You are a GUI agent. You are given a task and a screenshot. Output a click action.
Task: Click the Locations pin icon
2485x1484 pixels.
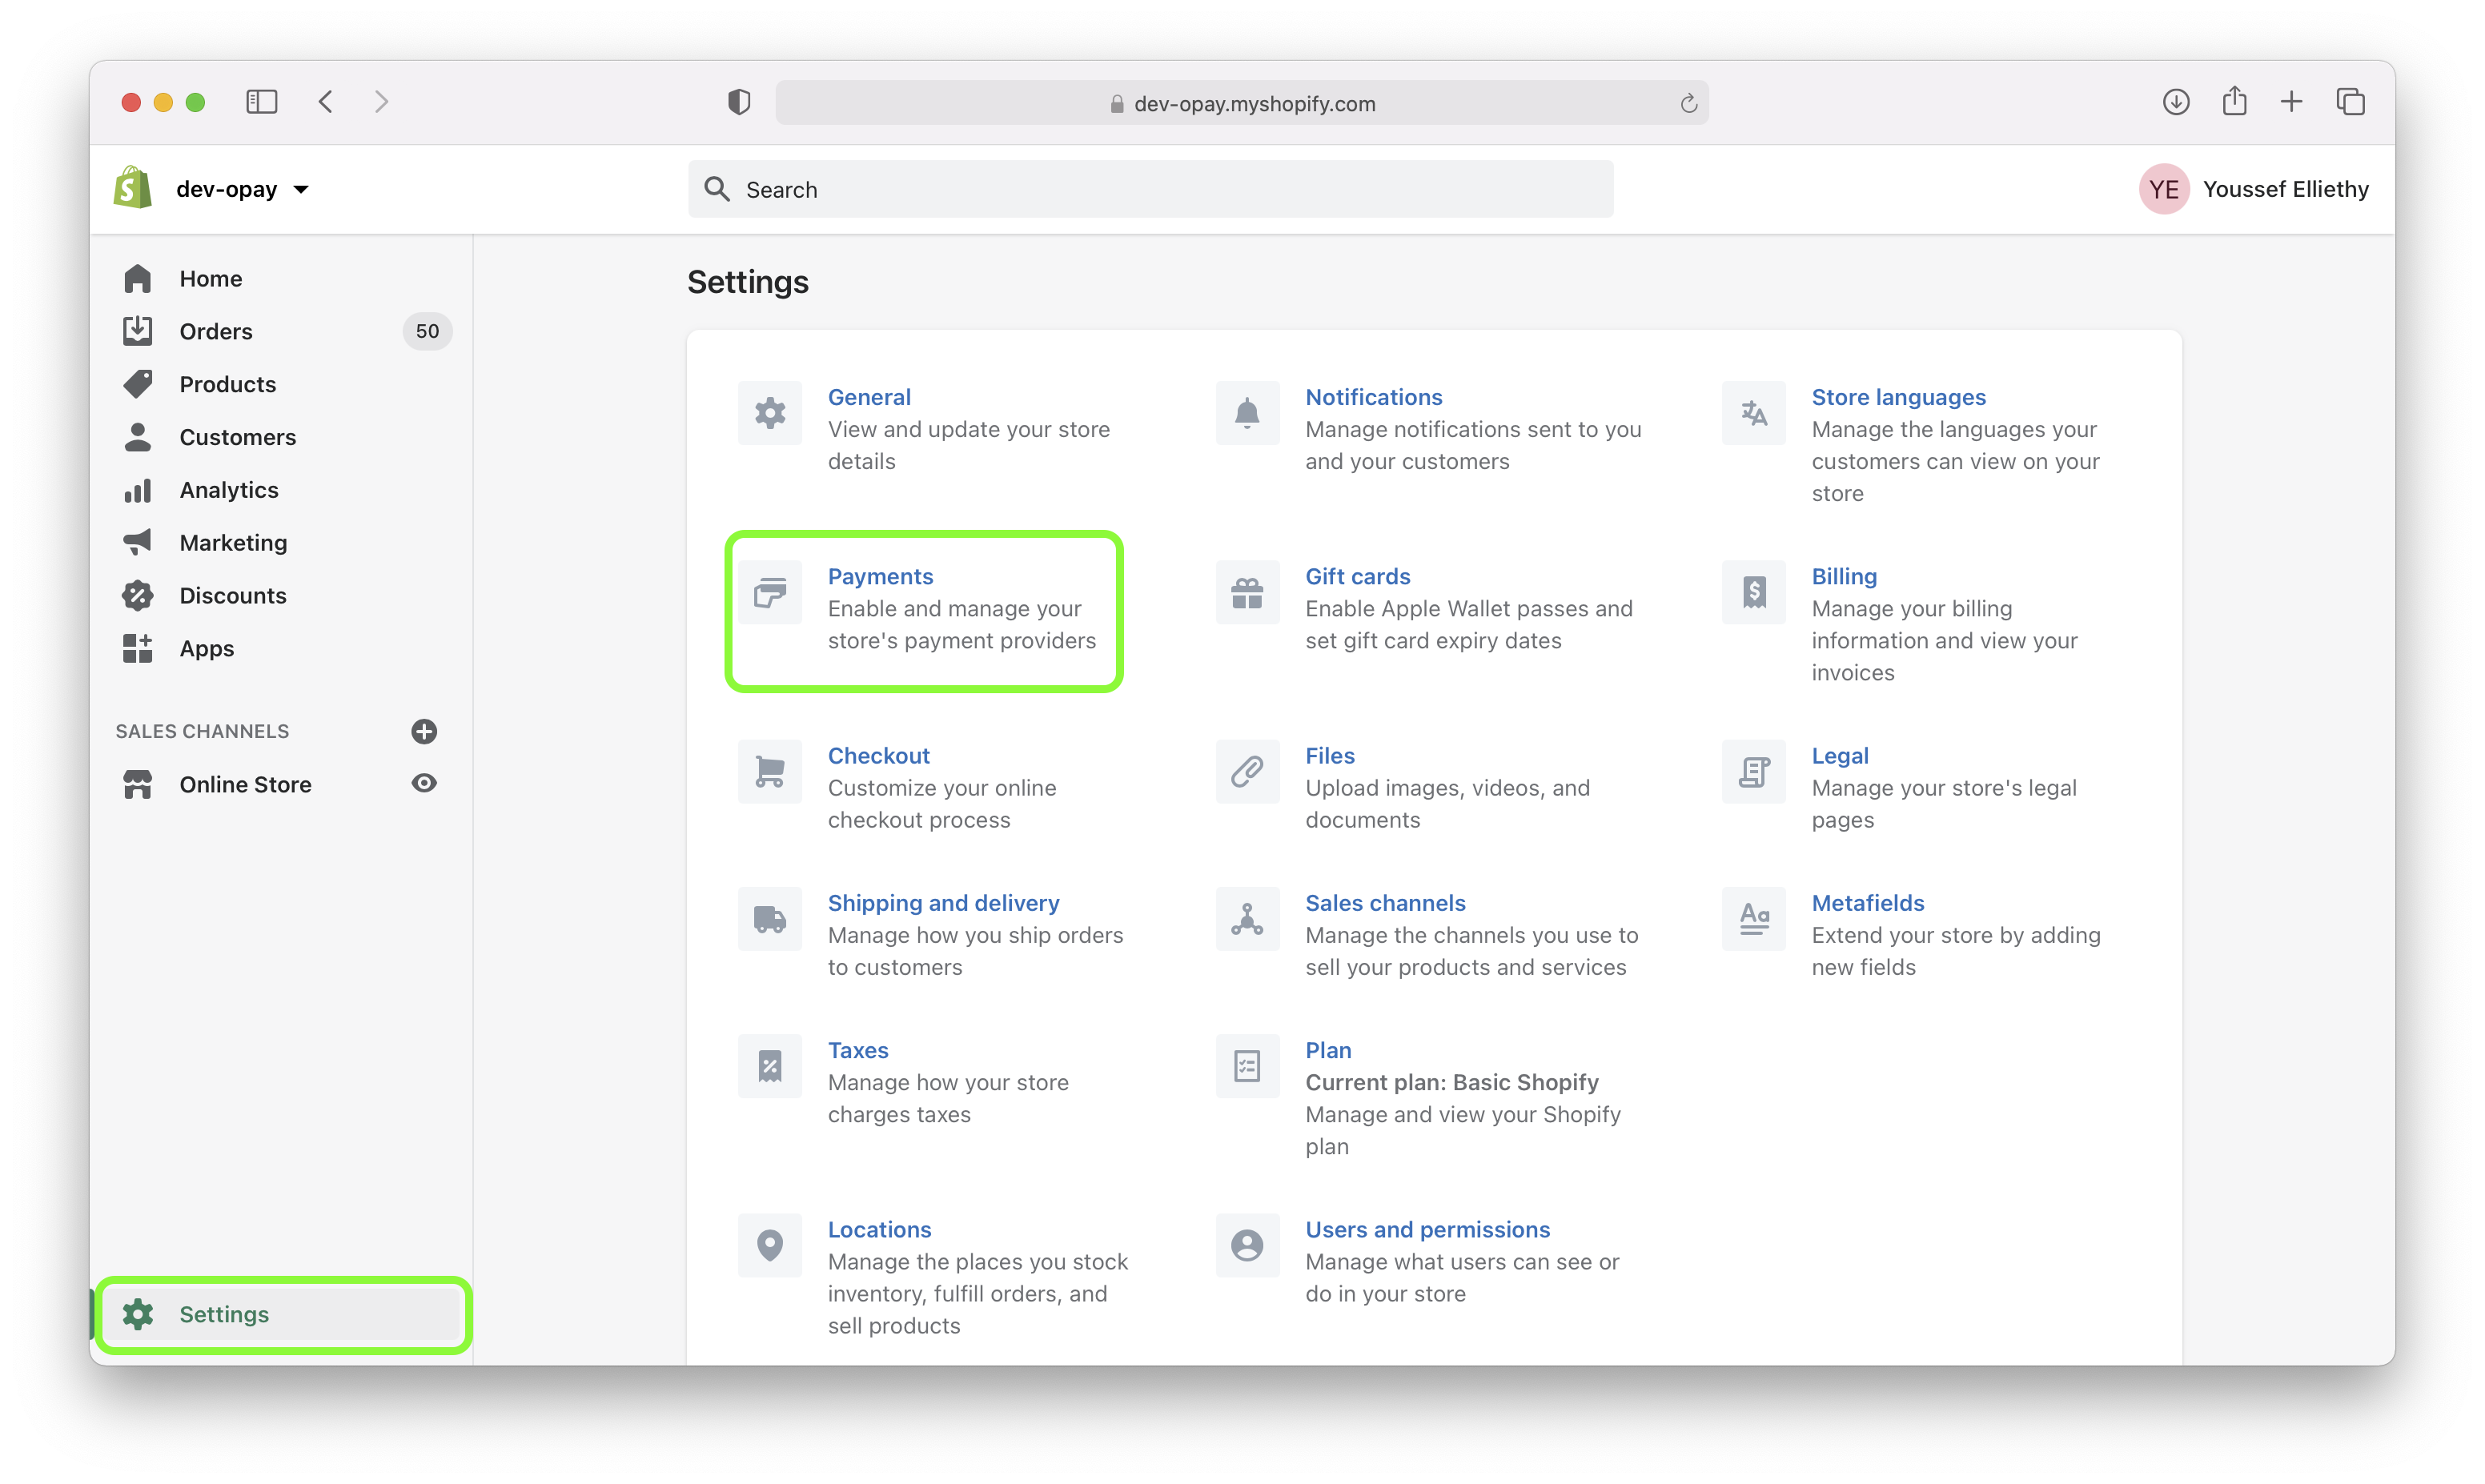770,1244
